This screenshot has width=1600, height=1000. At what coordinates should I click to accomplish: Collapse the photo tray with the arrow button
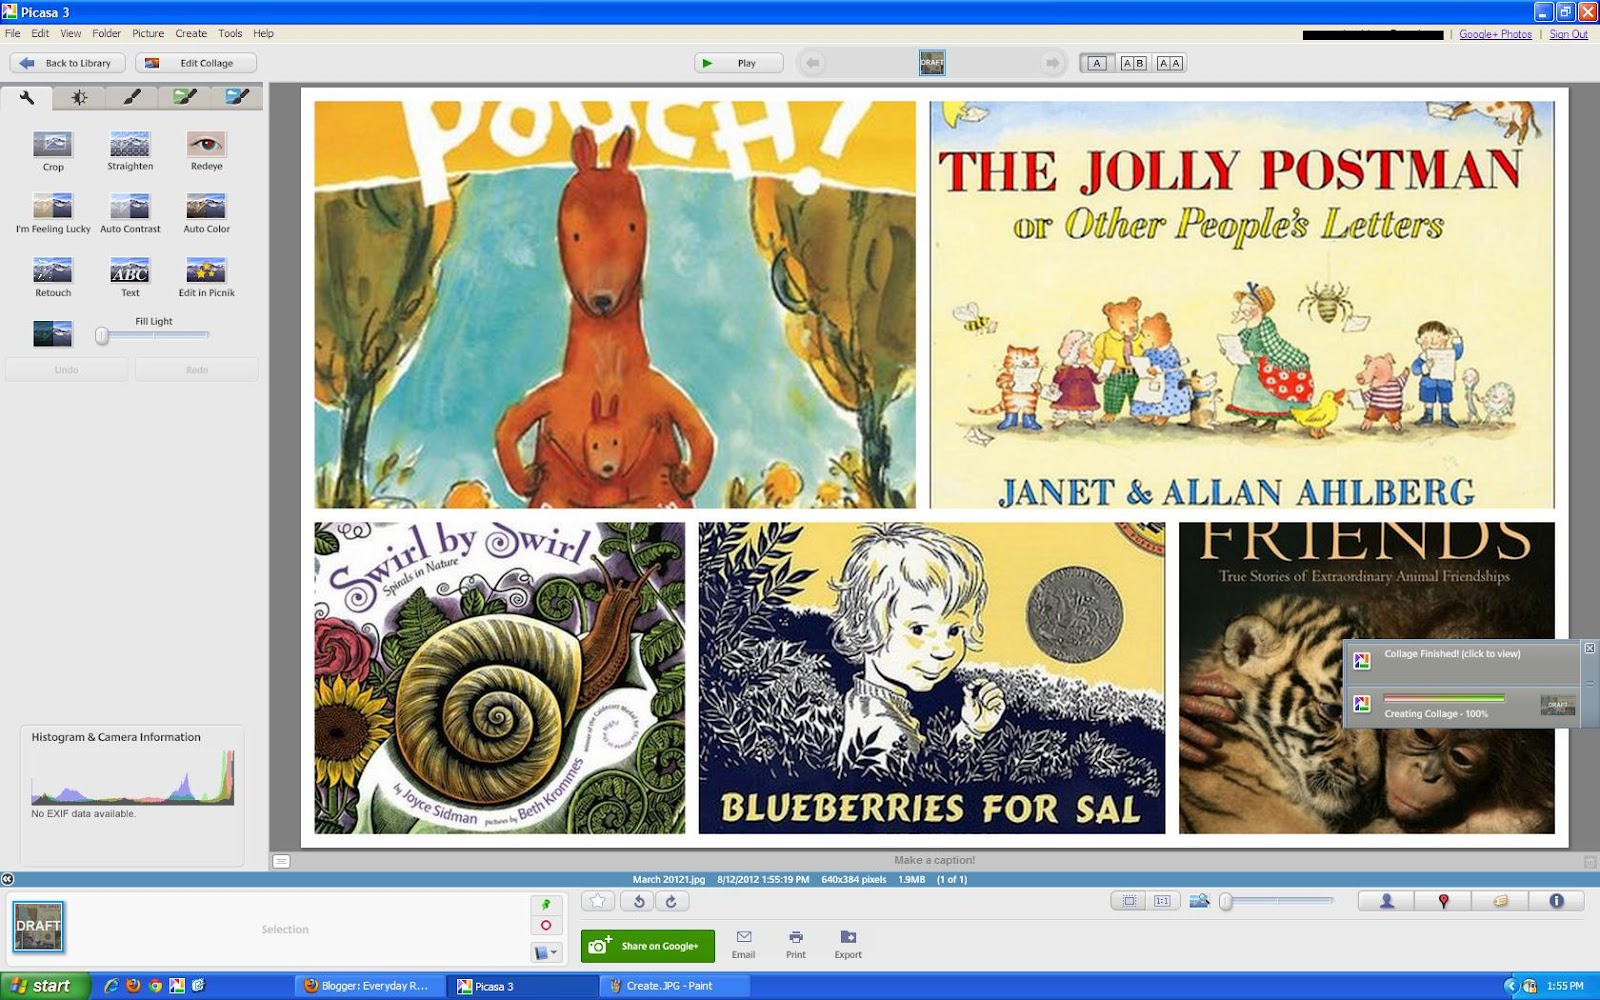(x=7, y=879)
